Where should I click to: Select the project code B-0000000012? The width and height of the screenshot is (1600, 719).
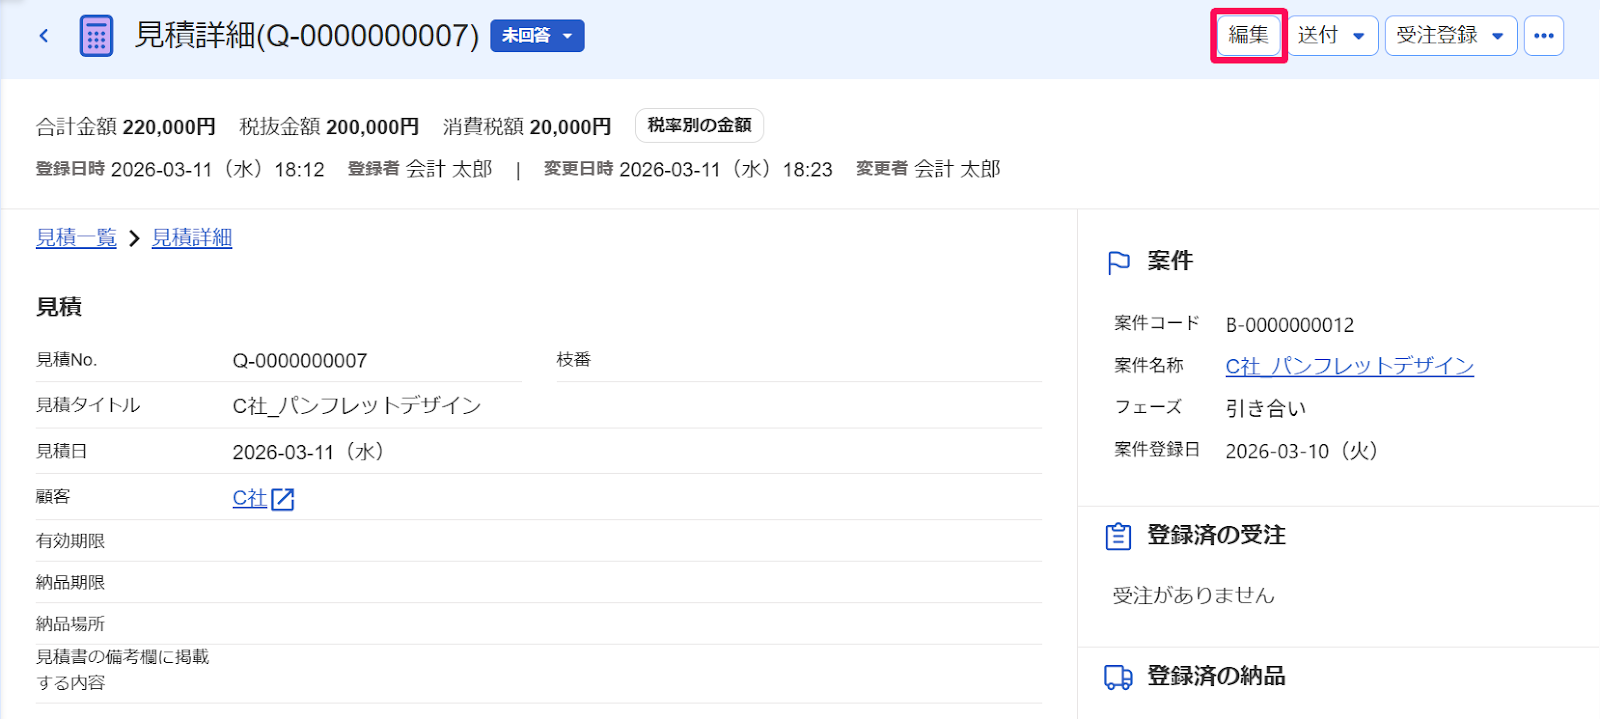pos(1290,325)
